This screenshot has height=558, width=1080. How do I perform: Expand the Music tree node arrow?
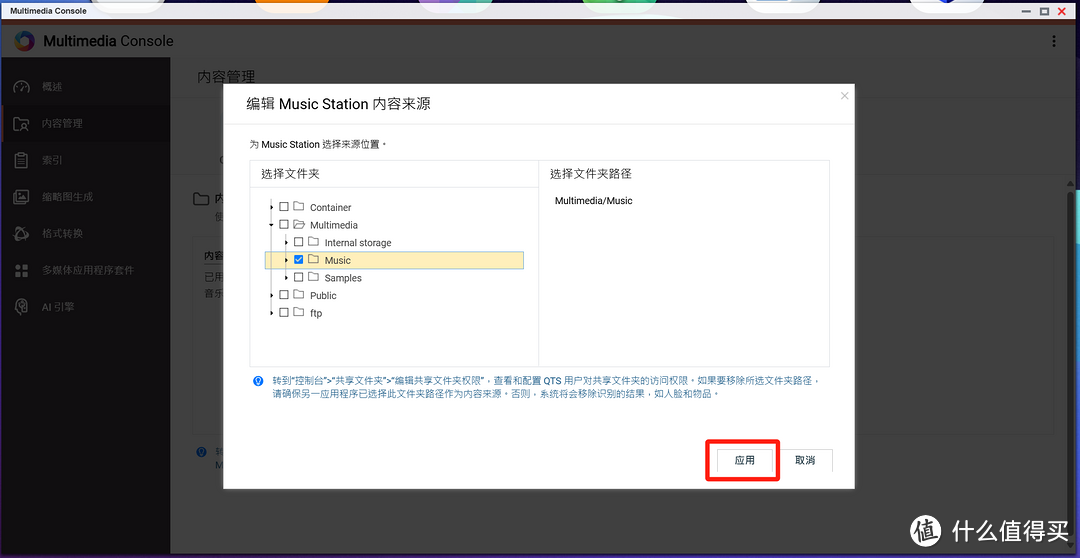pos(287,260)
